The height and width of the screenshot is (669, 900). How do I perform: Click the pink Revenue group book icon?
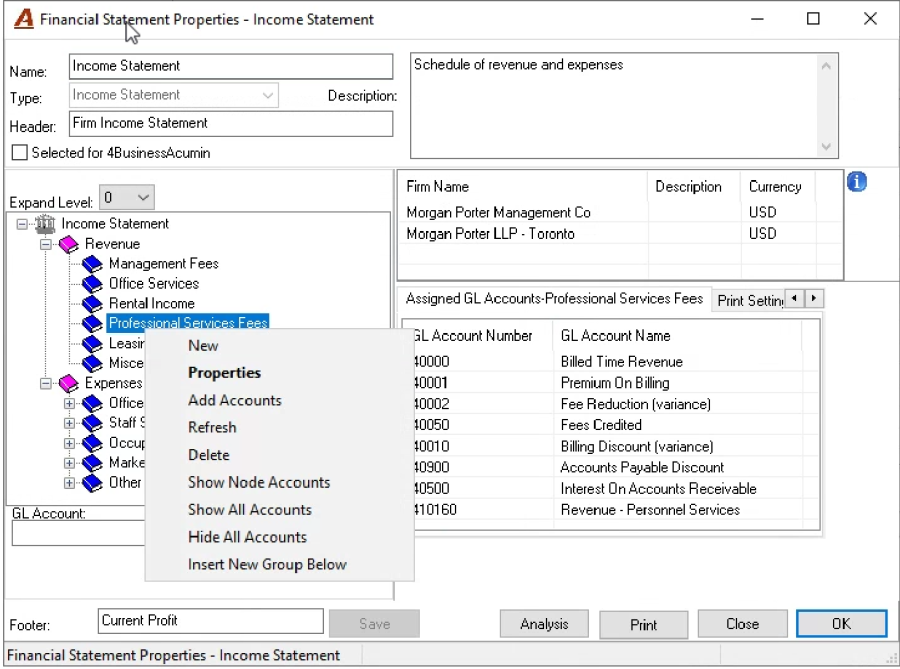tap(68, 244)
